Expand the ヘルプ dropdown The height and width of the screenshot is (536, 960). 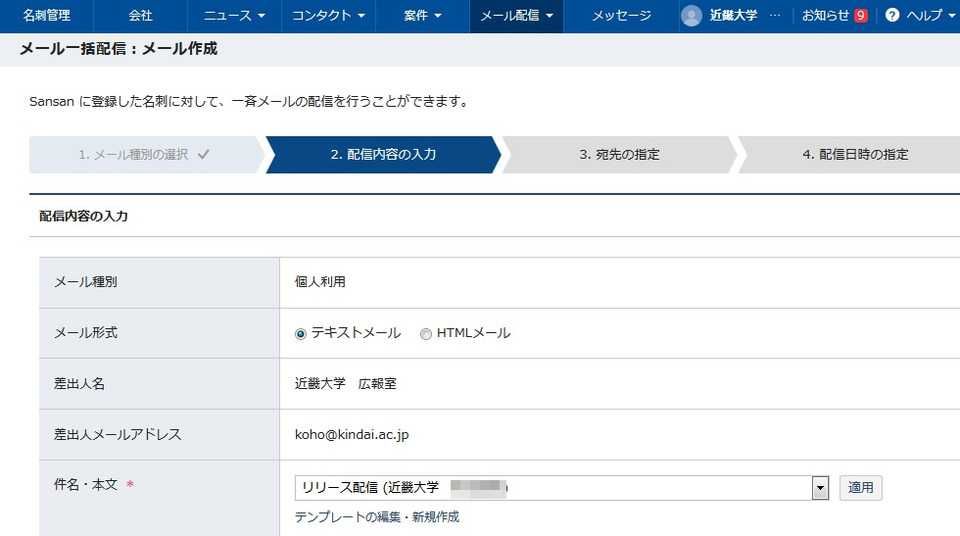coord(930,15)
